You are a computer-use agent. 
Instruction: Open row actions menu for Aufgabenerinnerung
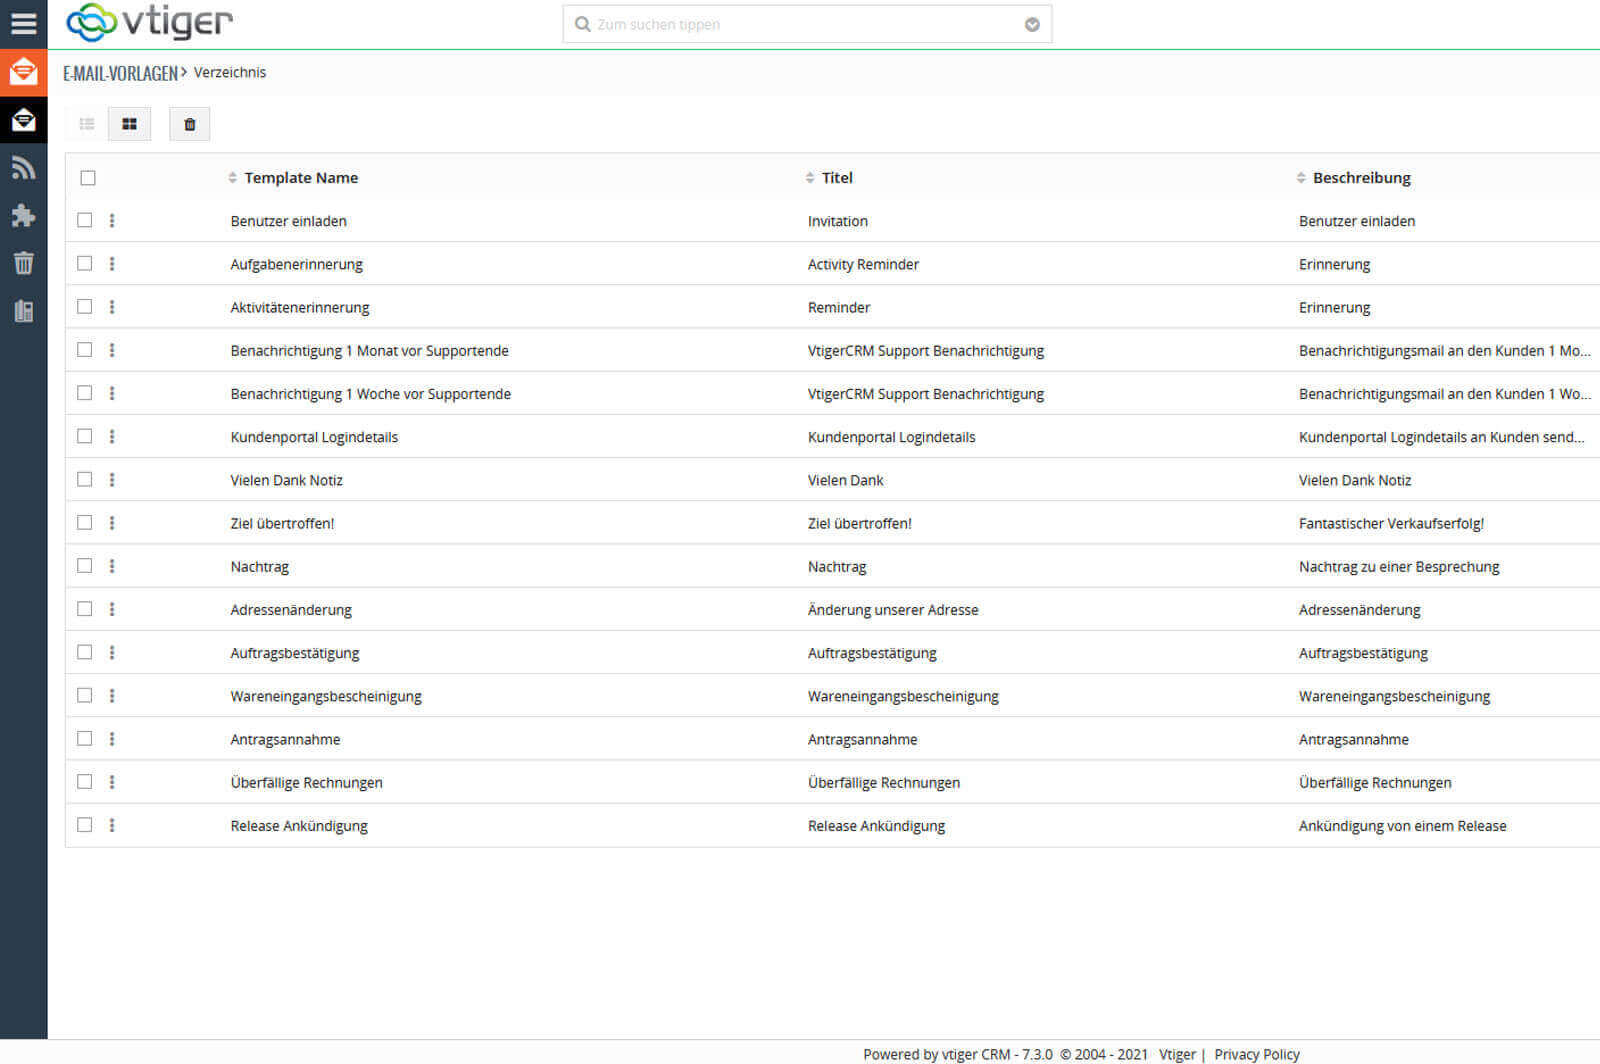(x=112, y=264)
